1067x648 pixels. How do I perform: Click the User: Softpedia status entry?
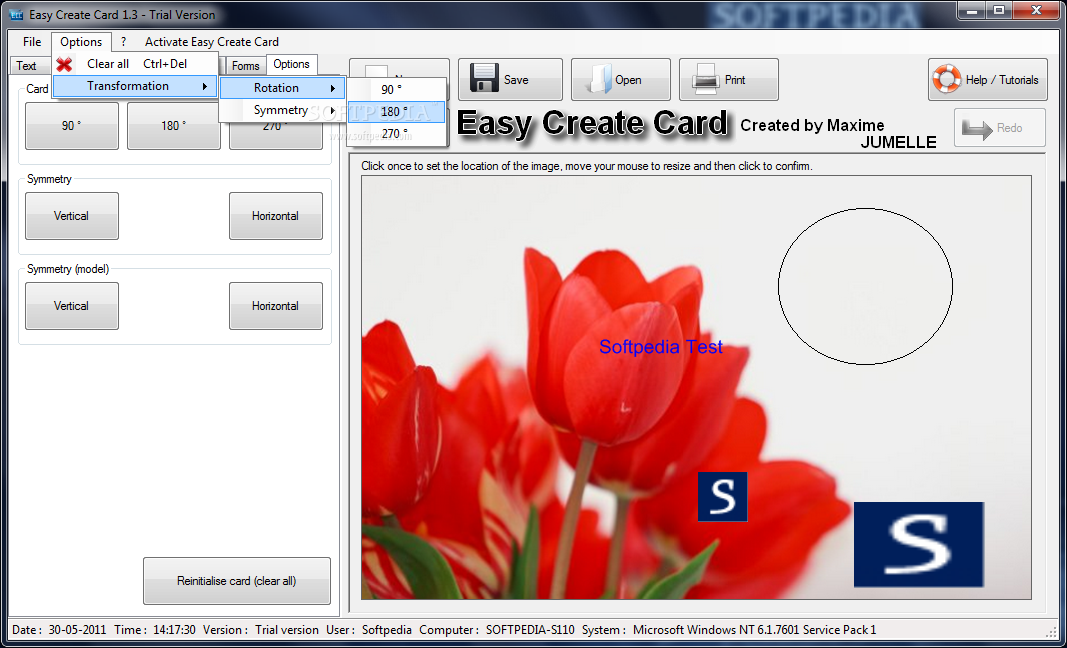pyautogui.click(x=368, y=630)
